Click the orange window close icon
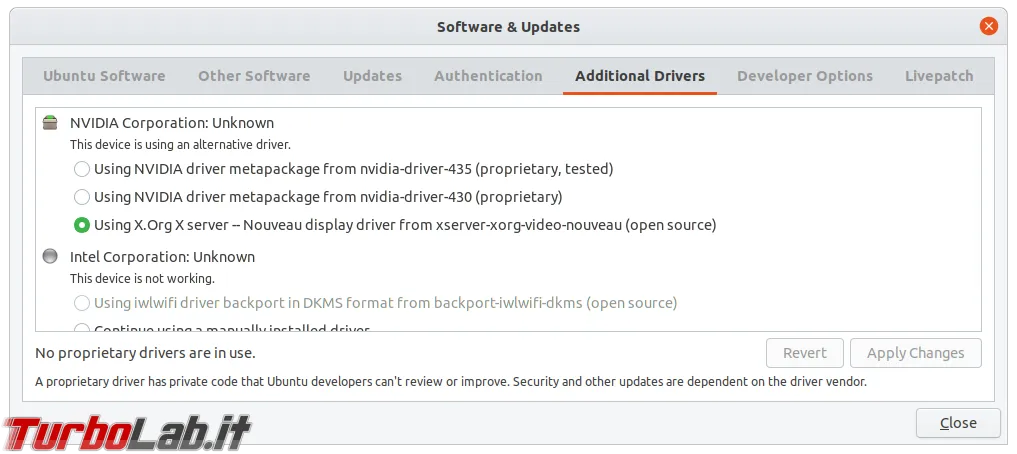 click(x=988, y=27)
